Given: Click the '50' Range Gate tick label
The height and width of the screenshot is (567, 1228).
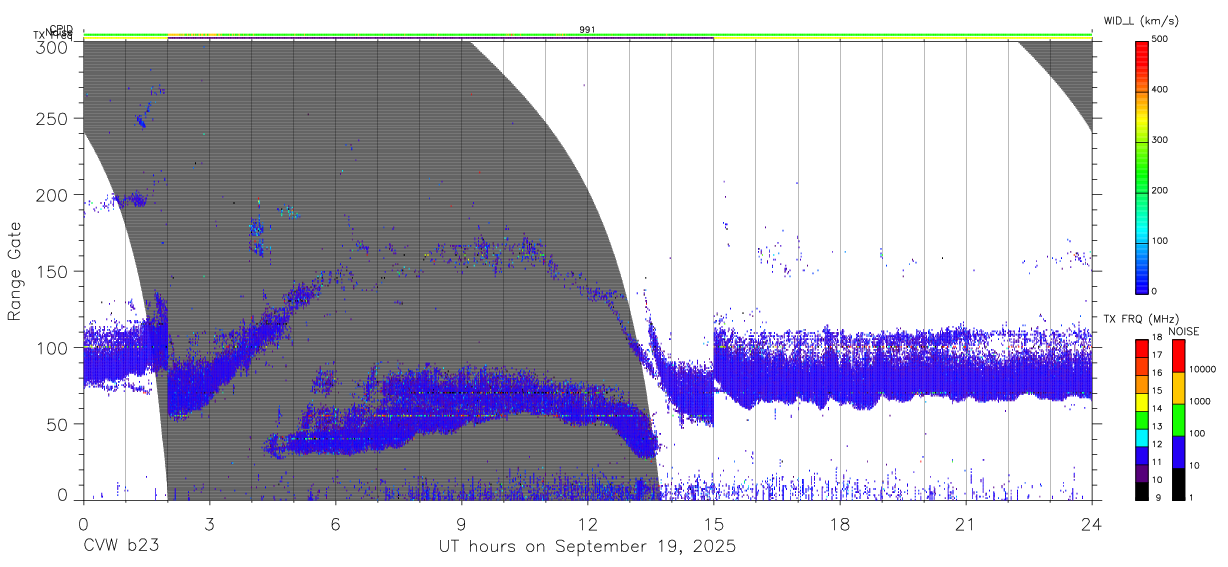Looking at the screenshot, I should 59,424.
